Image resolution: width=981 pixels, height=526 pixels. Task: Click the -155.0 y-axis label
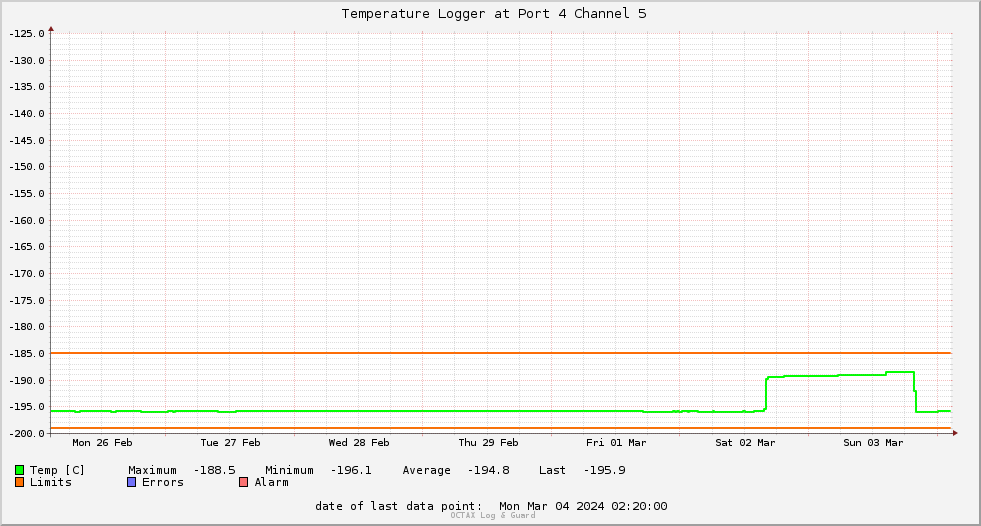click(26, 194)
